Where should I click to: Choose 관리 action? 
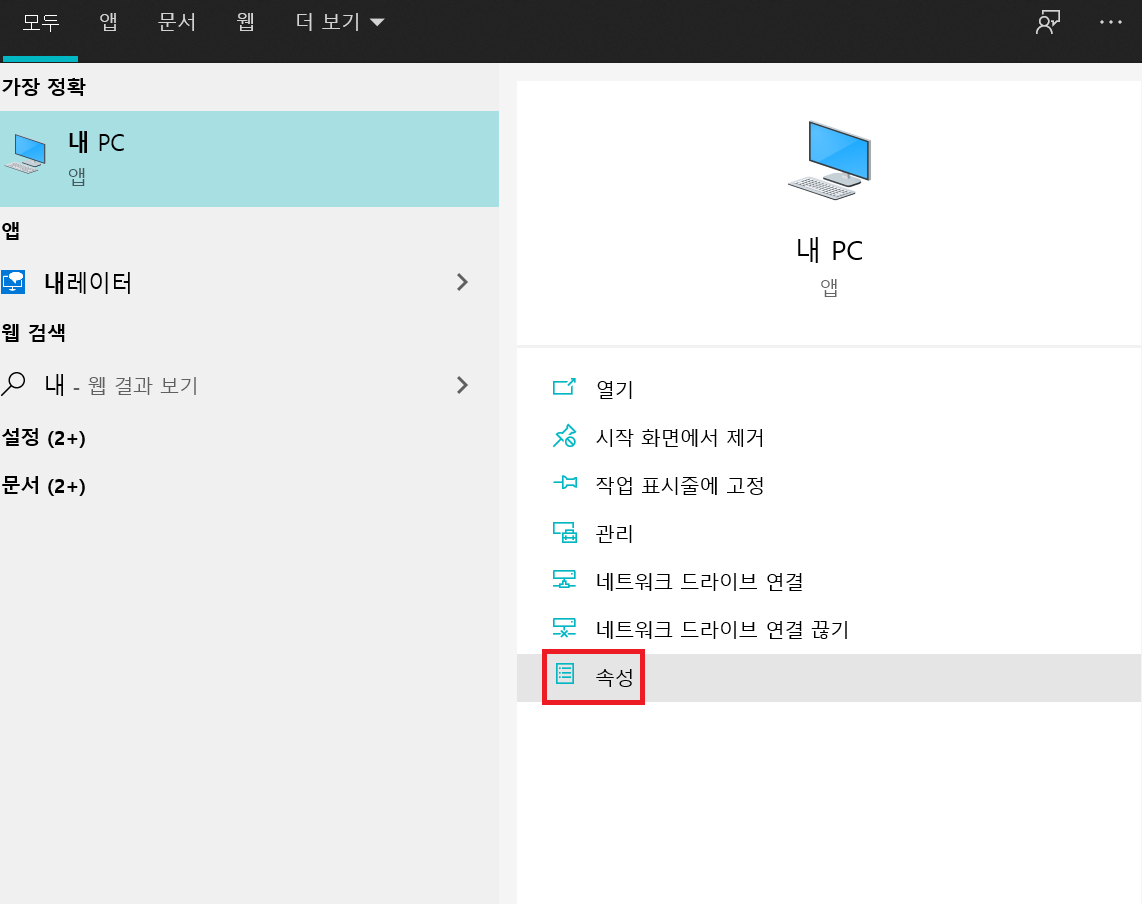[829, 533]
